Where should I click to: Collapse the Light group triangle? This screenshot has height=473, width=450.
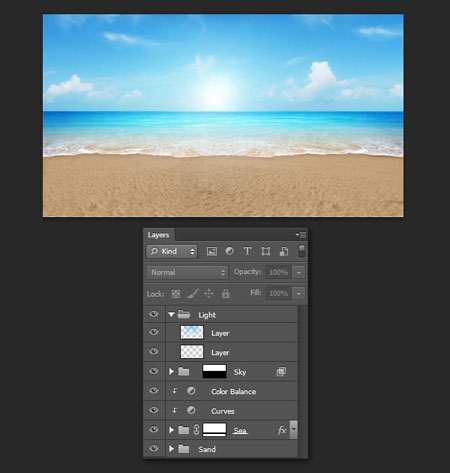pyautogui.click(x=171, y=314)
